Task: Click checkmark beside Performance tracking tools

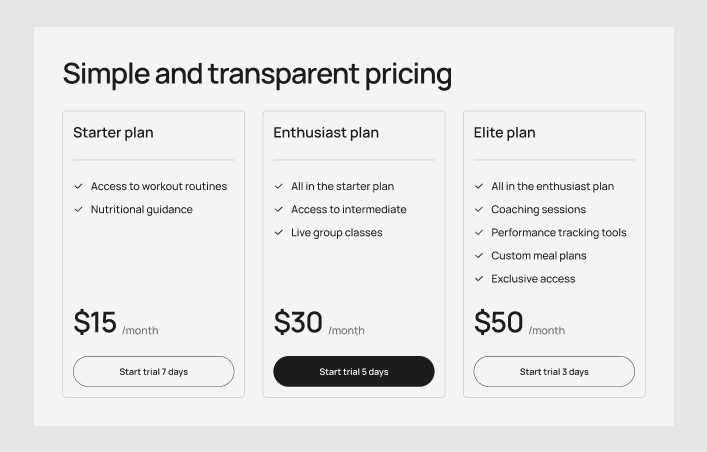Action: (479, 232)
